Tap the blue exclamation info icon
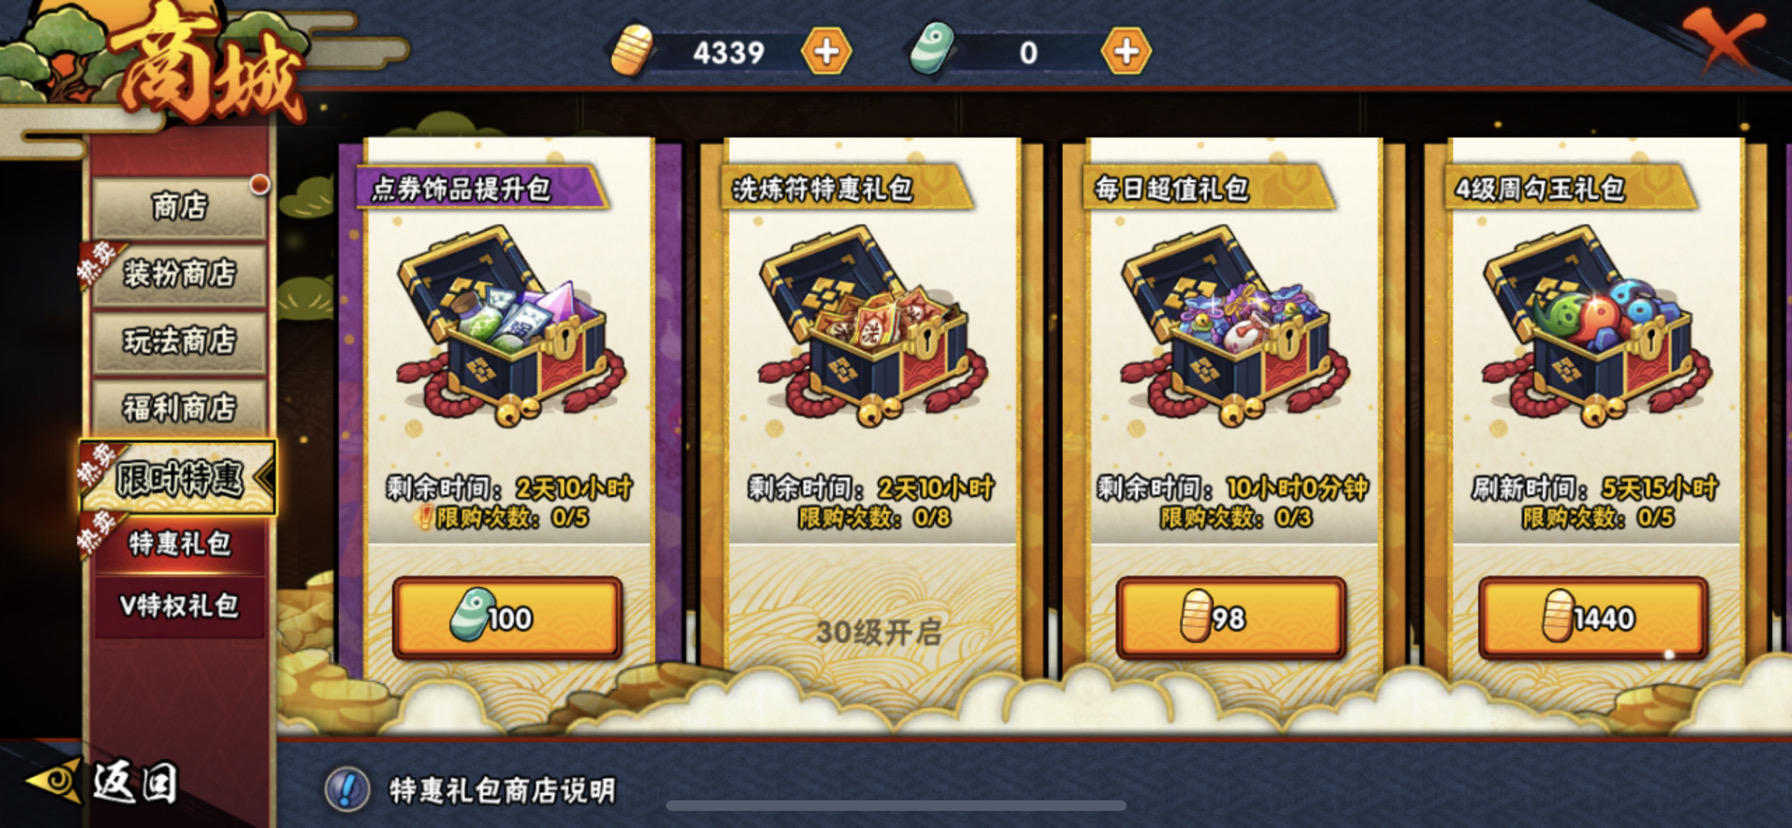Image resolution: width=1792 pixels, height=828 pixels. click(x=348, y=790)
